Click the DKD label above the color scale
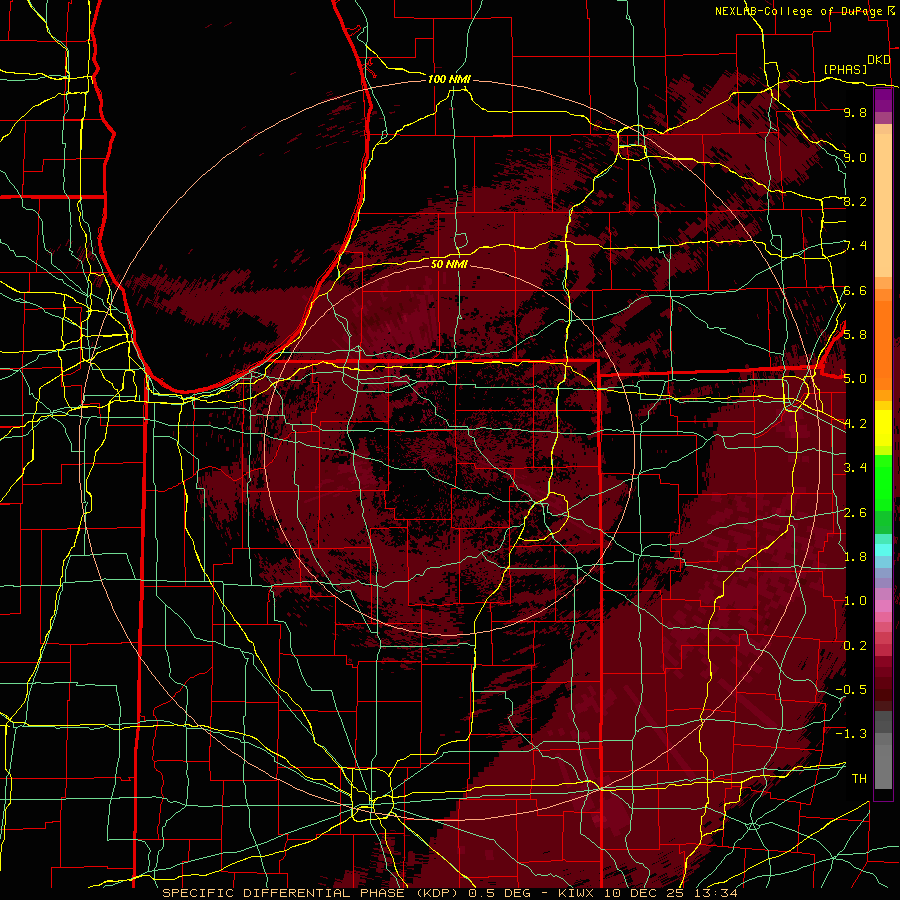 tap(879, 60)
